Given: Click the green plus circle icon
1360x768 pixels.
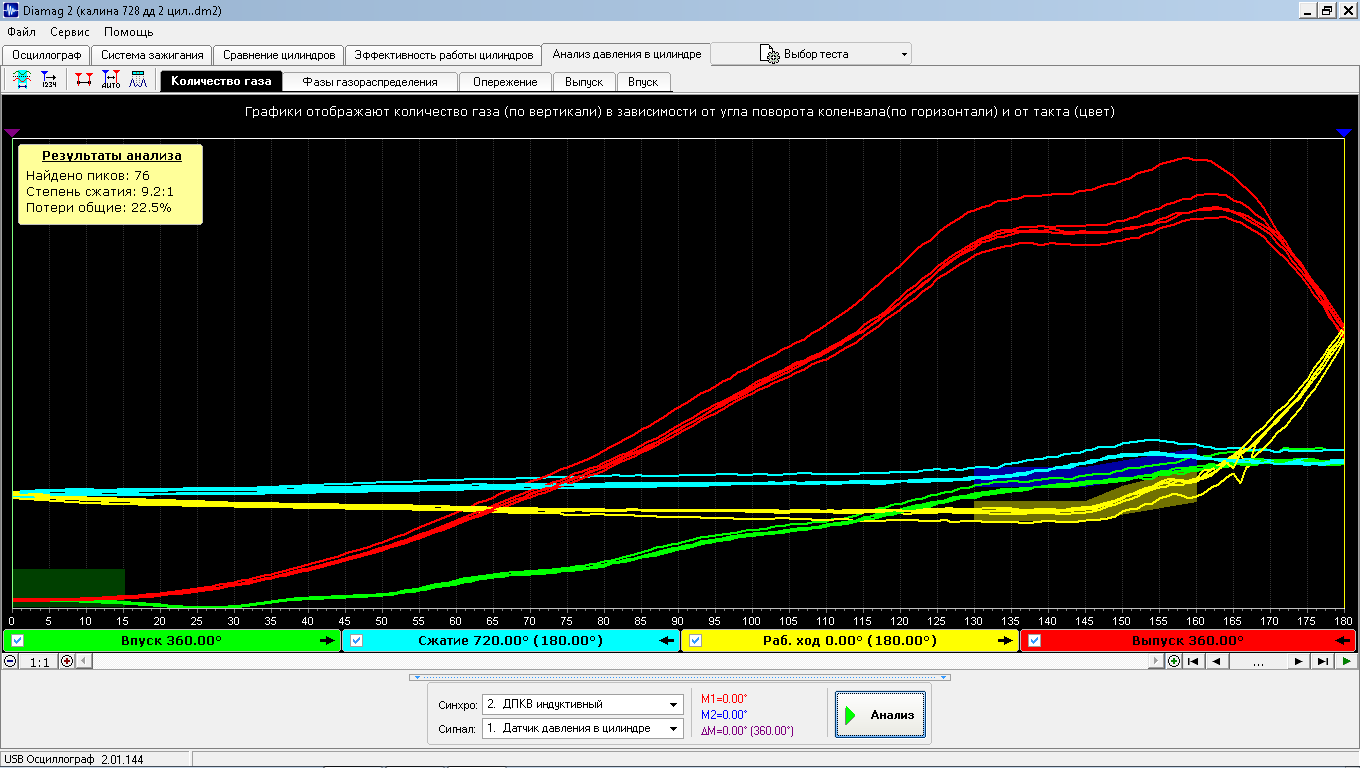Looking at the screenshot, I should coord(1175,661).
